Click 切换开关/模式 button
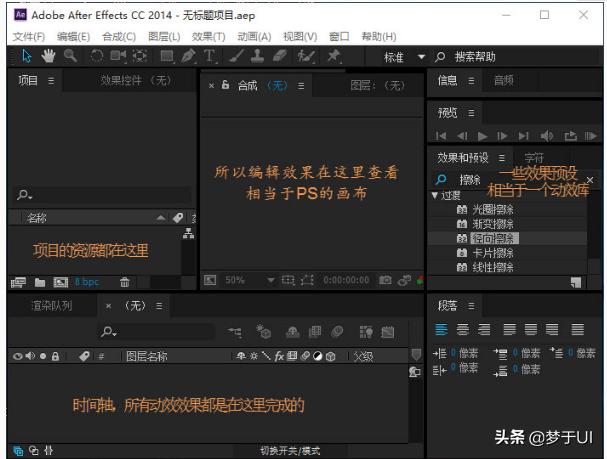 pyautogui.click(x=290, y=450)
